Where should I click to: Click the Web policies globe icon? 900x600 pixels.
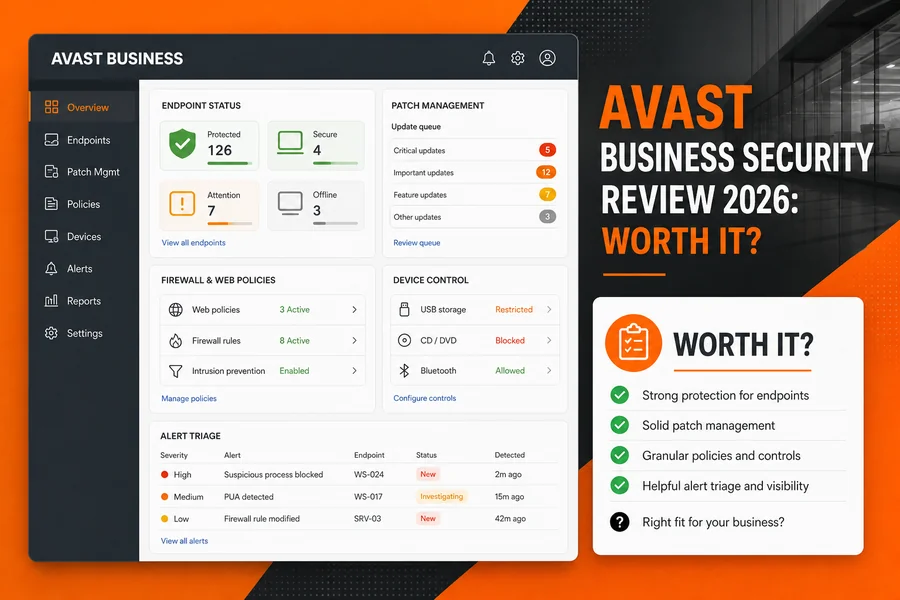tap(176, 309)
